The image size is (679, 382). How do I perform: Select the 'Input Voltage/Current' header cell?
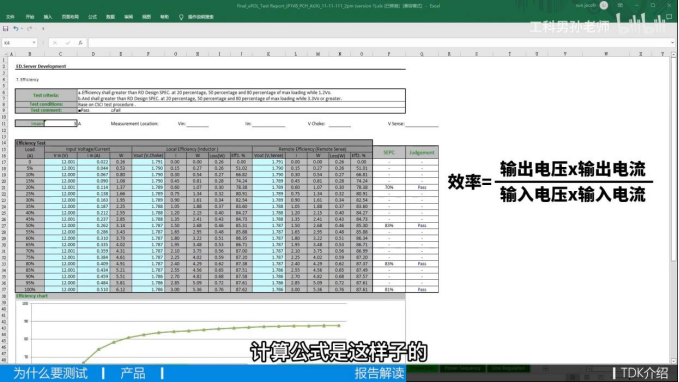coord(88,149)
